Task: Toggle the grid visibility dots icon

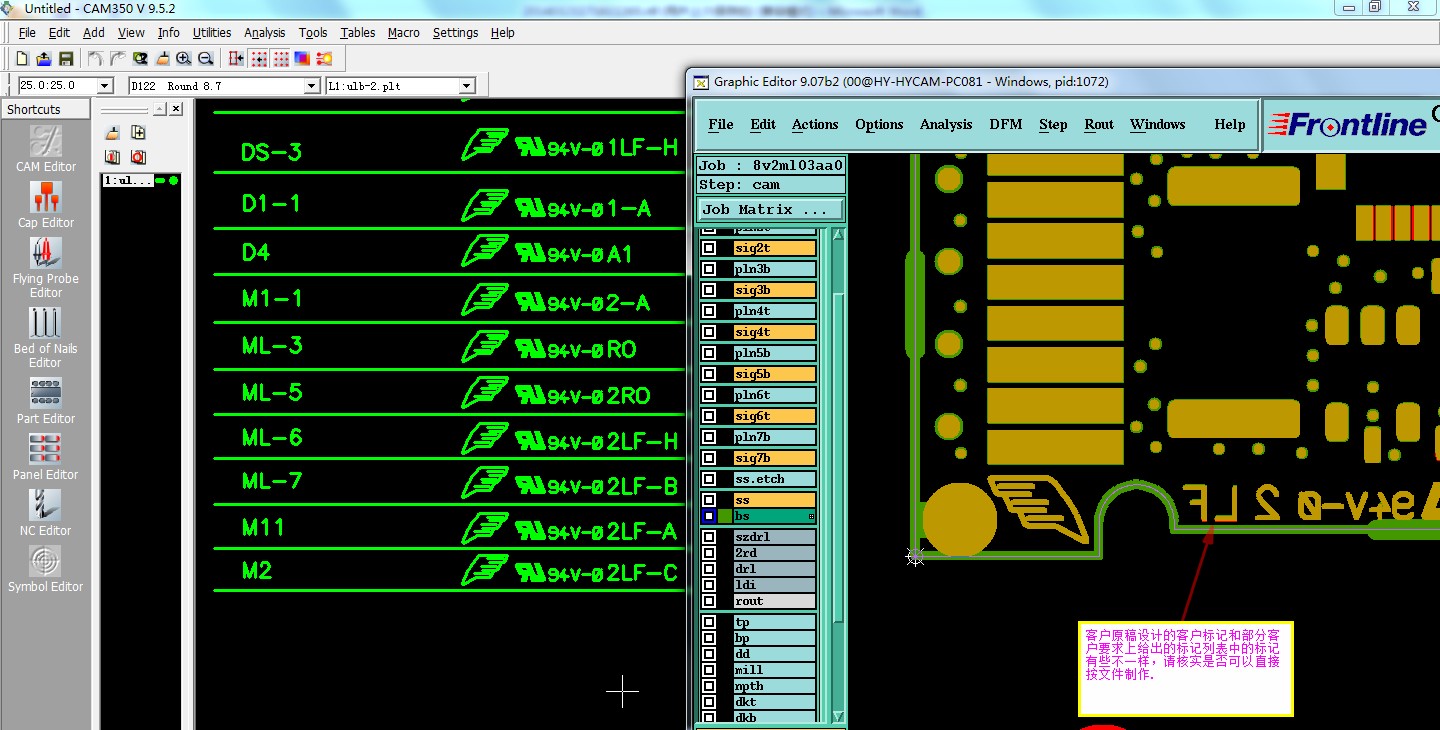Action: 281,59
